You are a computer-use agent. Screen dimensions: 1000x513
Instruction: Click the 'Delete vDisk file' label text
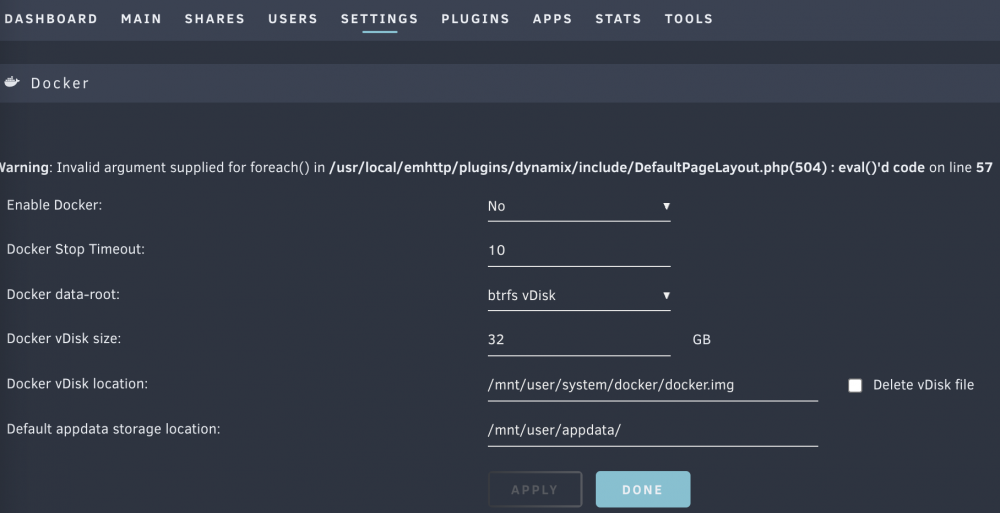tap(923, 385)
